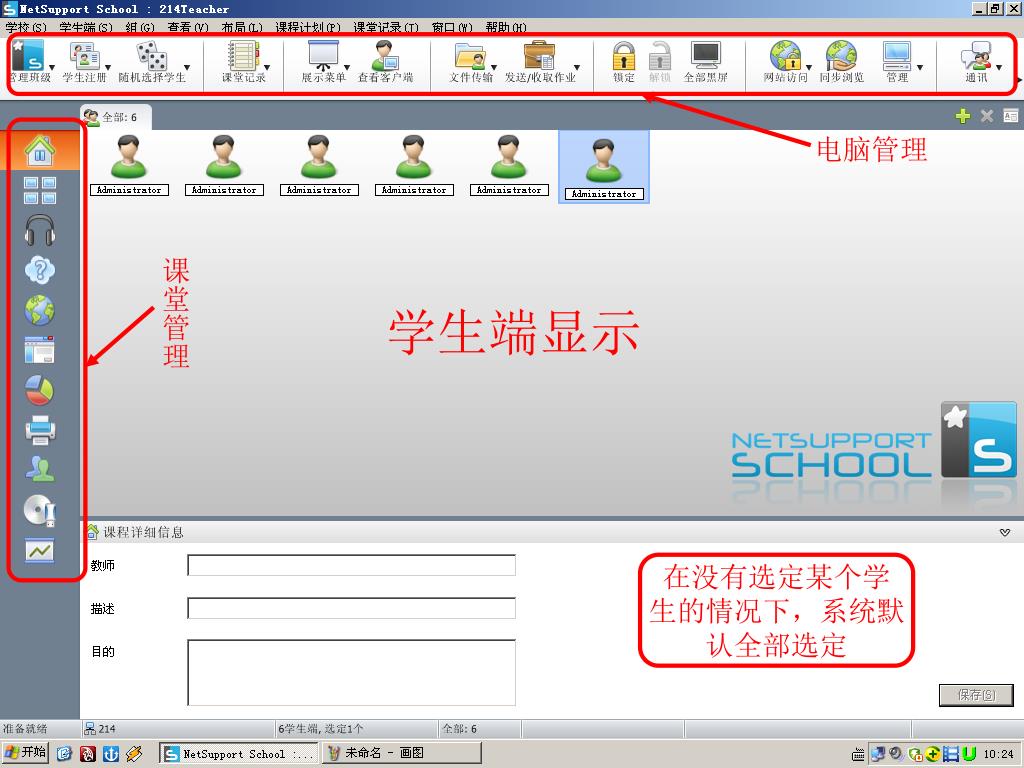This screenshot has width=1024, height=768.
Task: Open the Student (学生端) menu
Action: click(x=86, y=27)
